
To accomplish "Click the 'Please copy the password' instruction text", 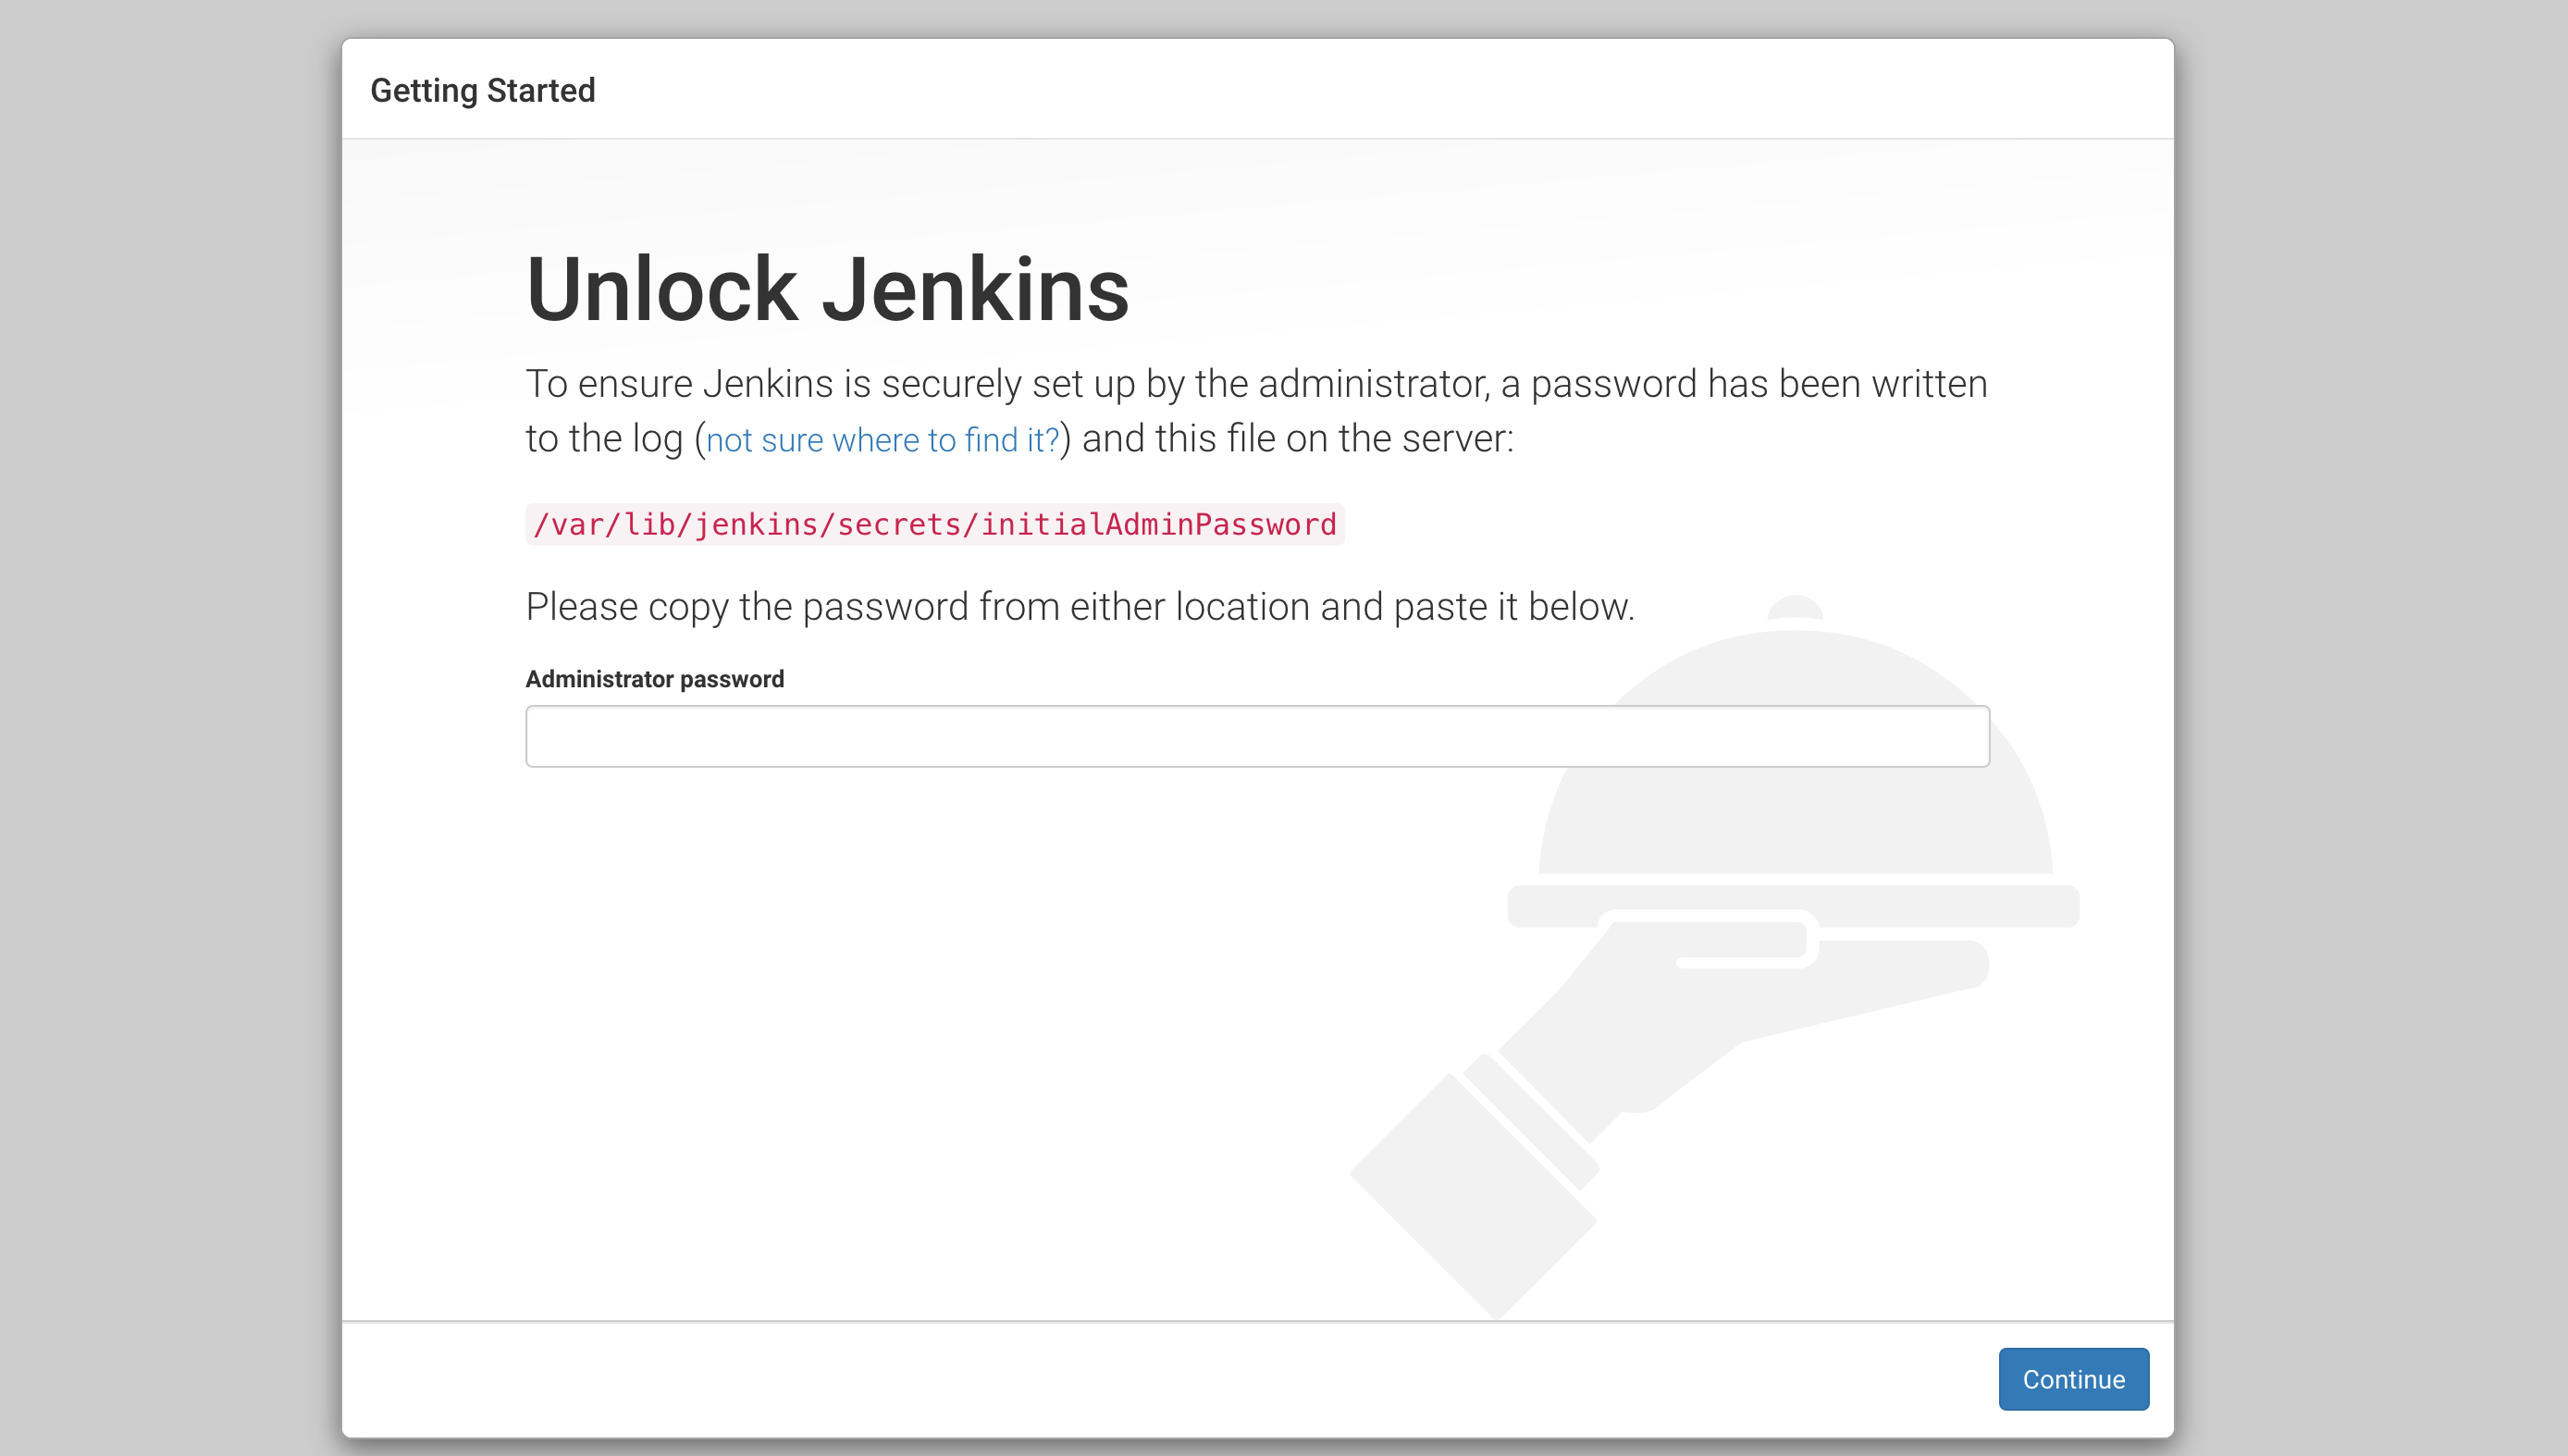I will 1080,607.
